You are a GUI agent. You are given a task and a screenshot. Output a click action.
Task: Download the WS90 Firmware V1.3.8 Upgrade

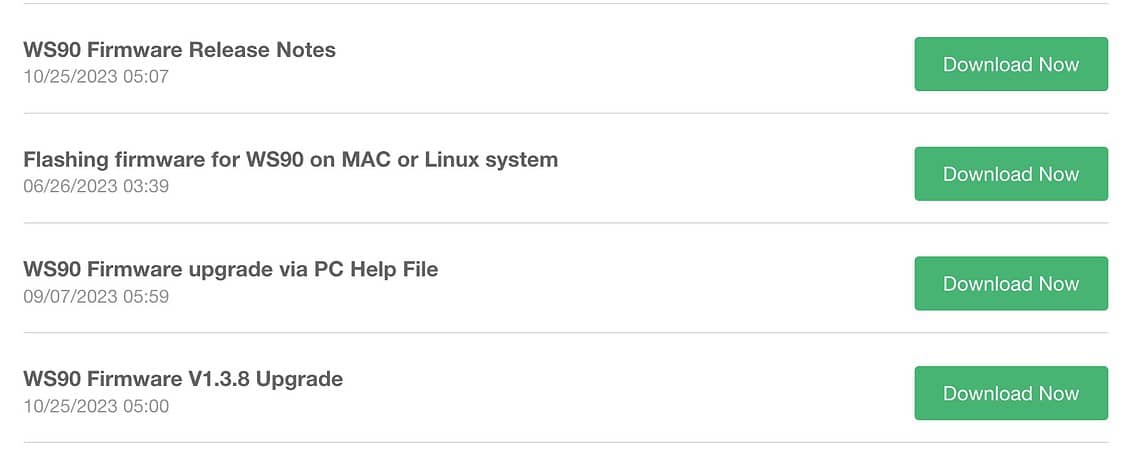click(x=1010, y=393)
